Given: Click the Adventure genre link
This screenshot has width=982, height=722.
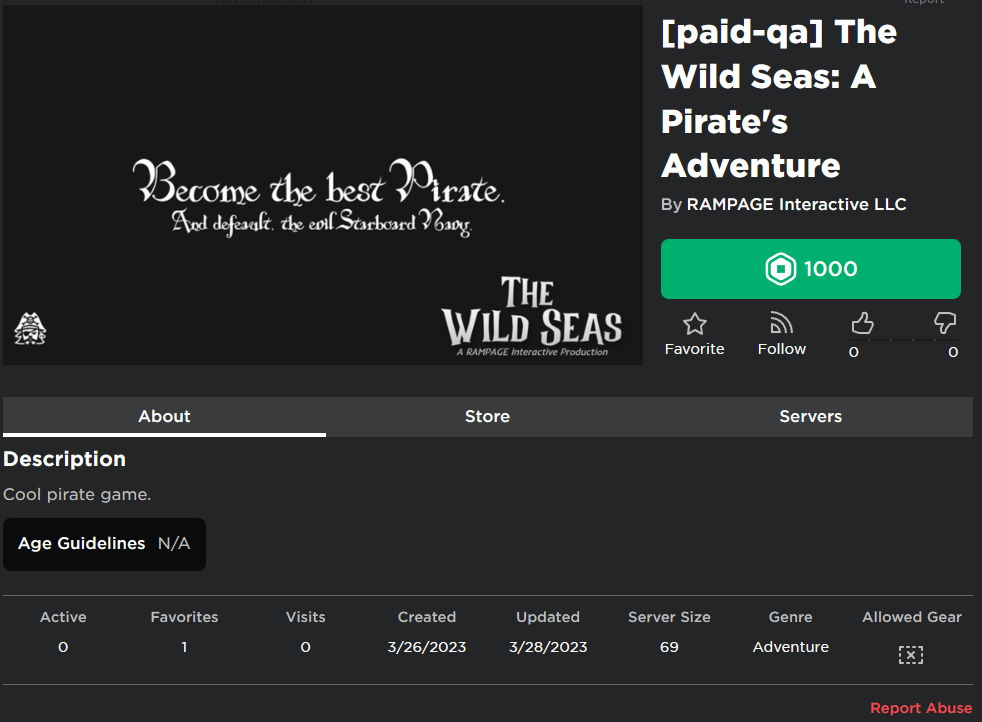Looking at the screenshot, I should [790, 647].
